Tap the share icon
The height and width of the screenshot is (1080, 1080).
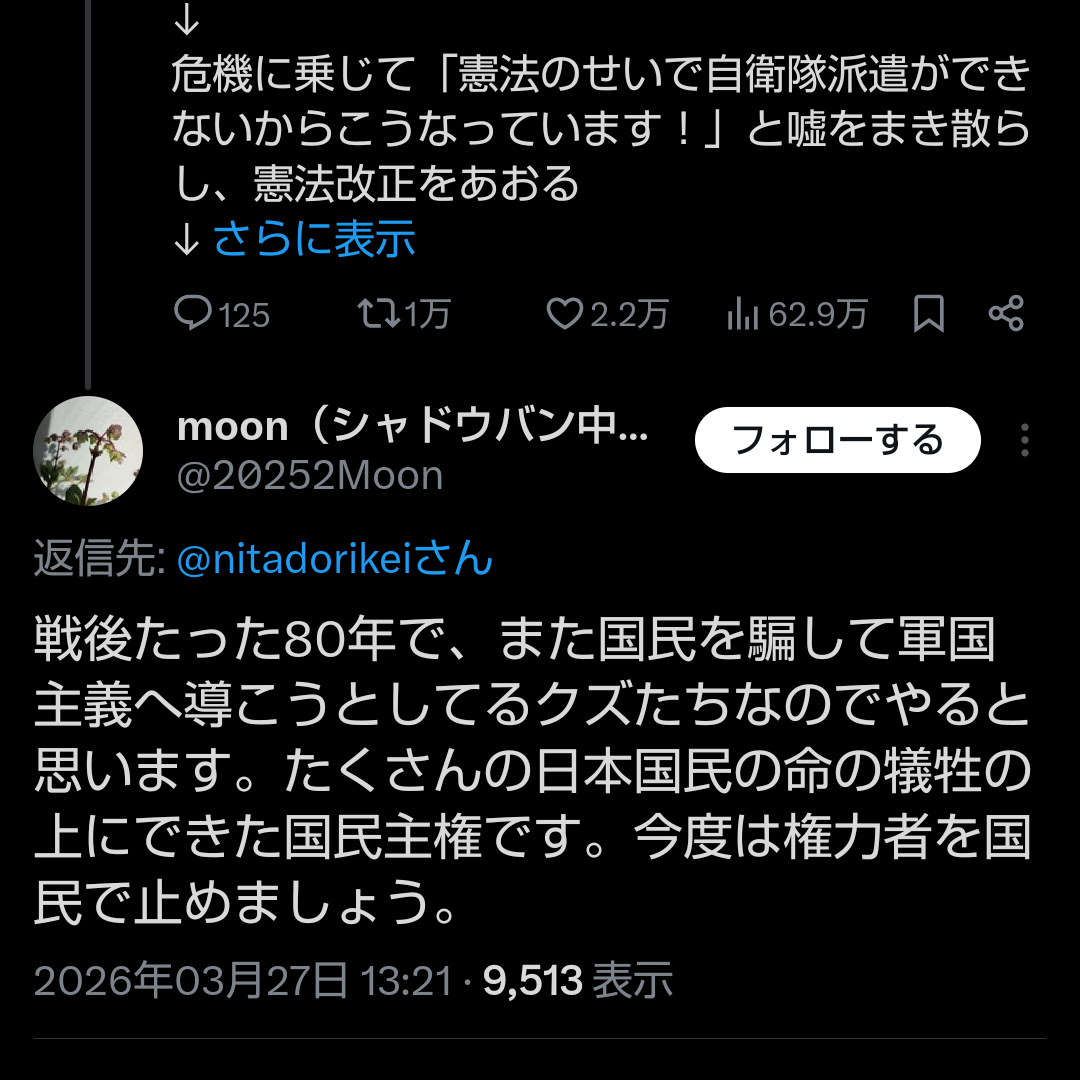tap(1006, 314)
